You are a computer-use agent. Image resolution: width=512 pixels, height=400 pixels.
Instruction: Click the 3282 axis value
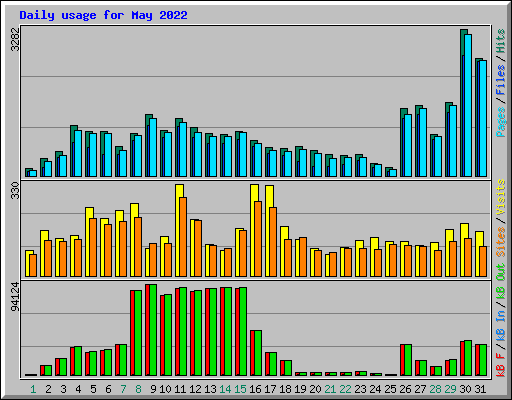pos(15,39)
